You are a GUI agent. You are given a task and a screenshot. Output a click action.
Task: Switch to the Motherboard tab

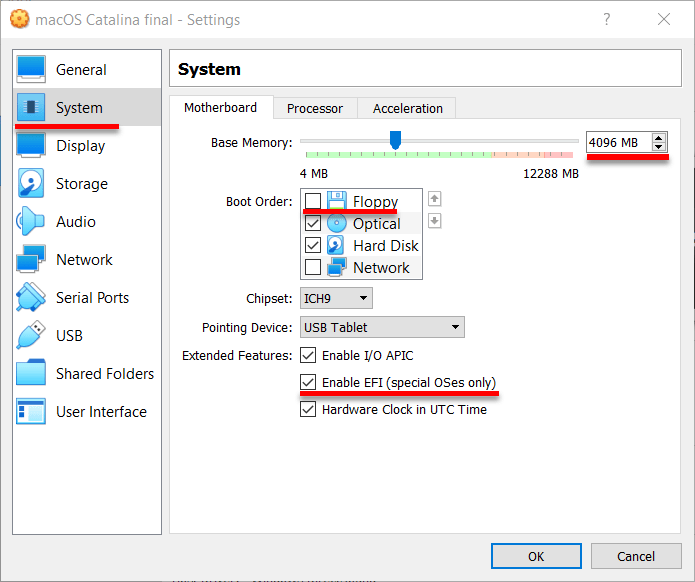pyautogui.click(x=220, y=108)
